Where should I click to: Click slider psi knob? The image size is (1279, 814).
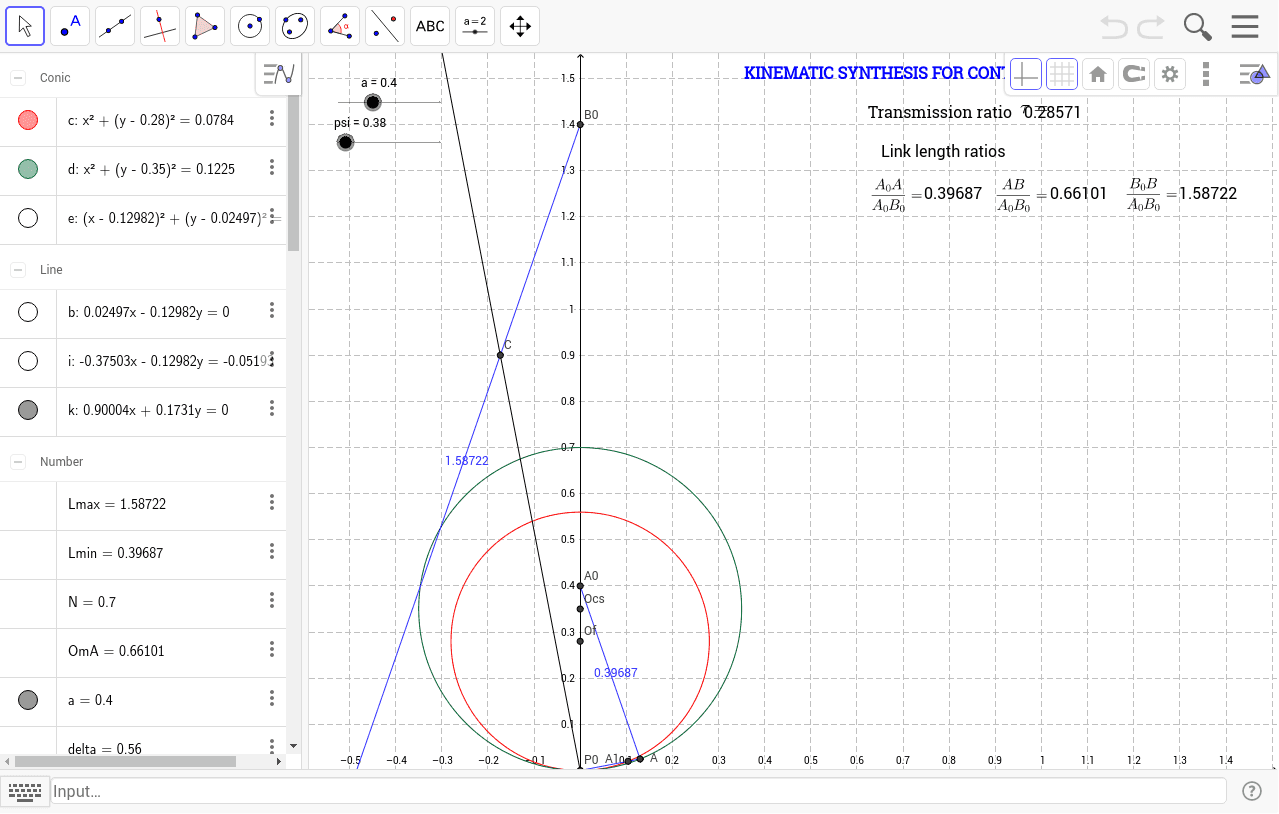(x=345, y=143)
